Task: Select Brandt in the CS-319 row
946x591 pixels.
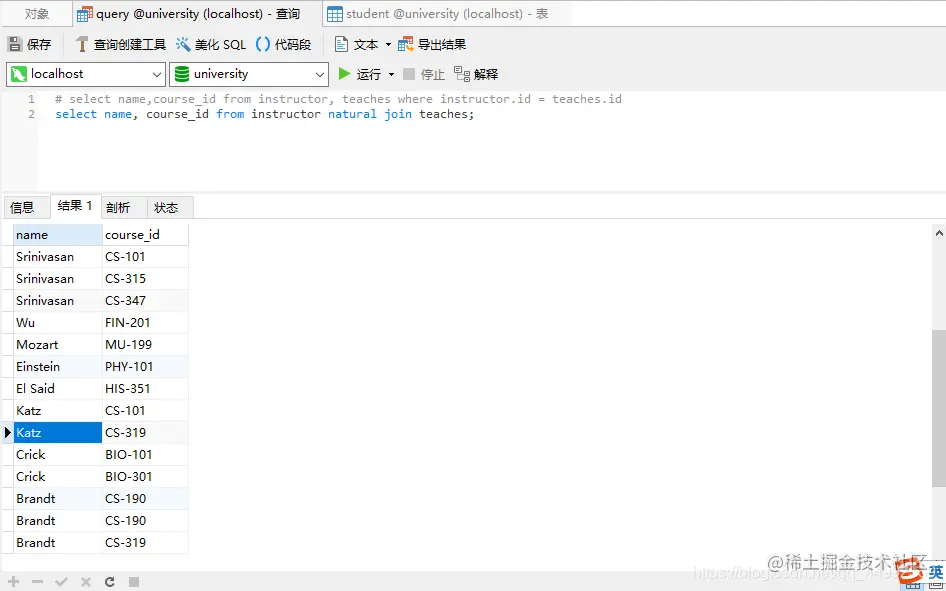Action: pos(58,543)
